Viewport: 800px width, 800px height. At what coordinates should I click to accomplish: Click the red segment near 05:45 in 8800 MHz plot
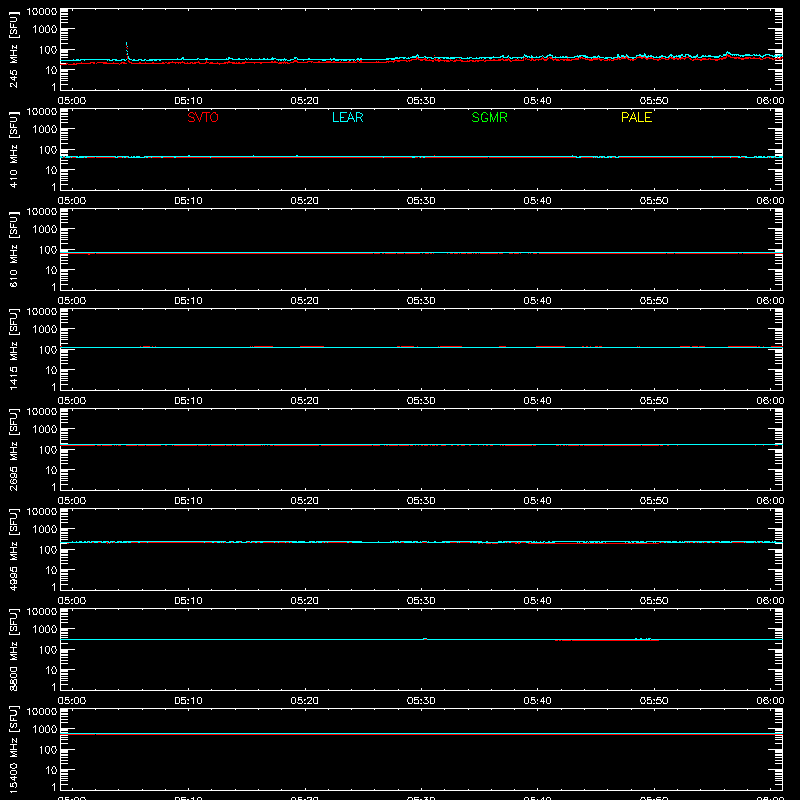(607, 640)
